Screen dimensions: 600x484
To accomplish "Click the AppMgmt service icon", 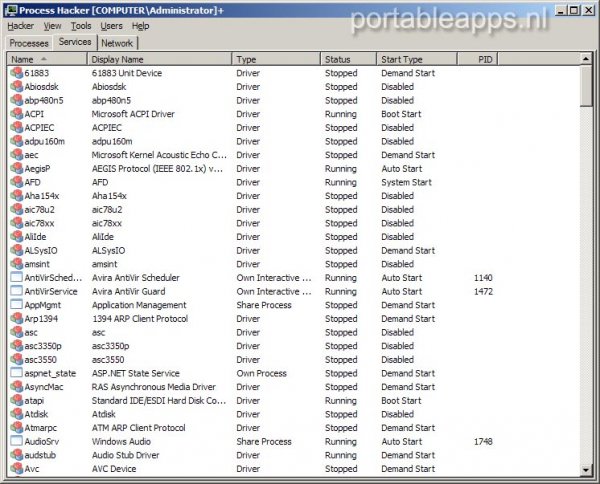I will pos(16,305).
